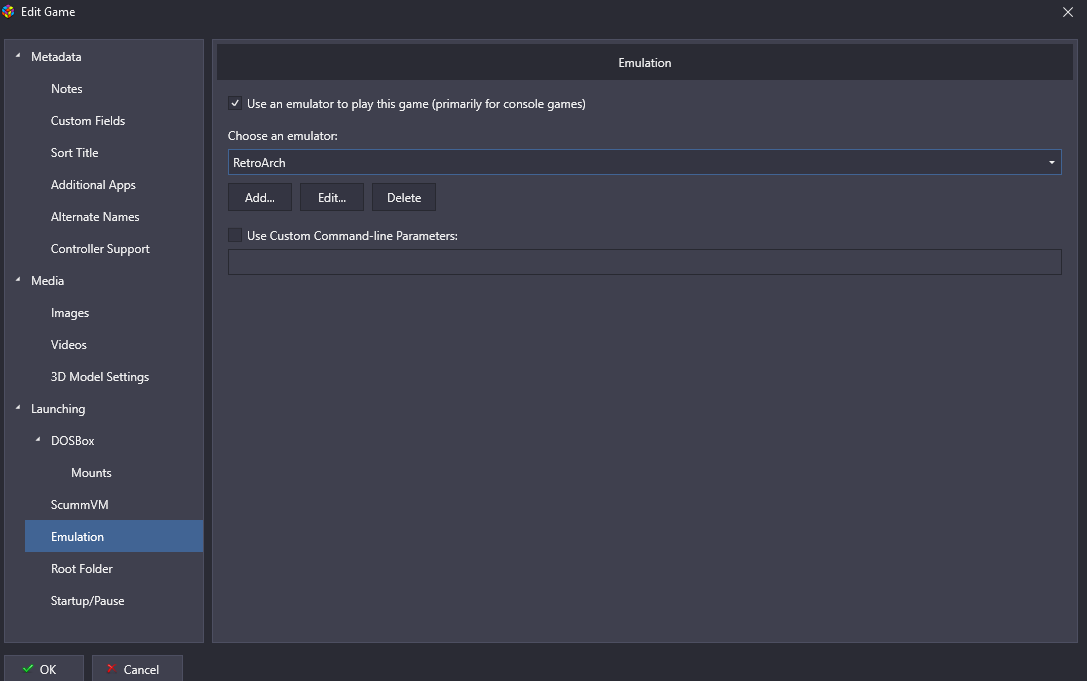The image size is (1087, 681).
Task: Select the Emulation tree item
Action: point(114,536)
